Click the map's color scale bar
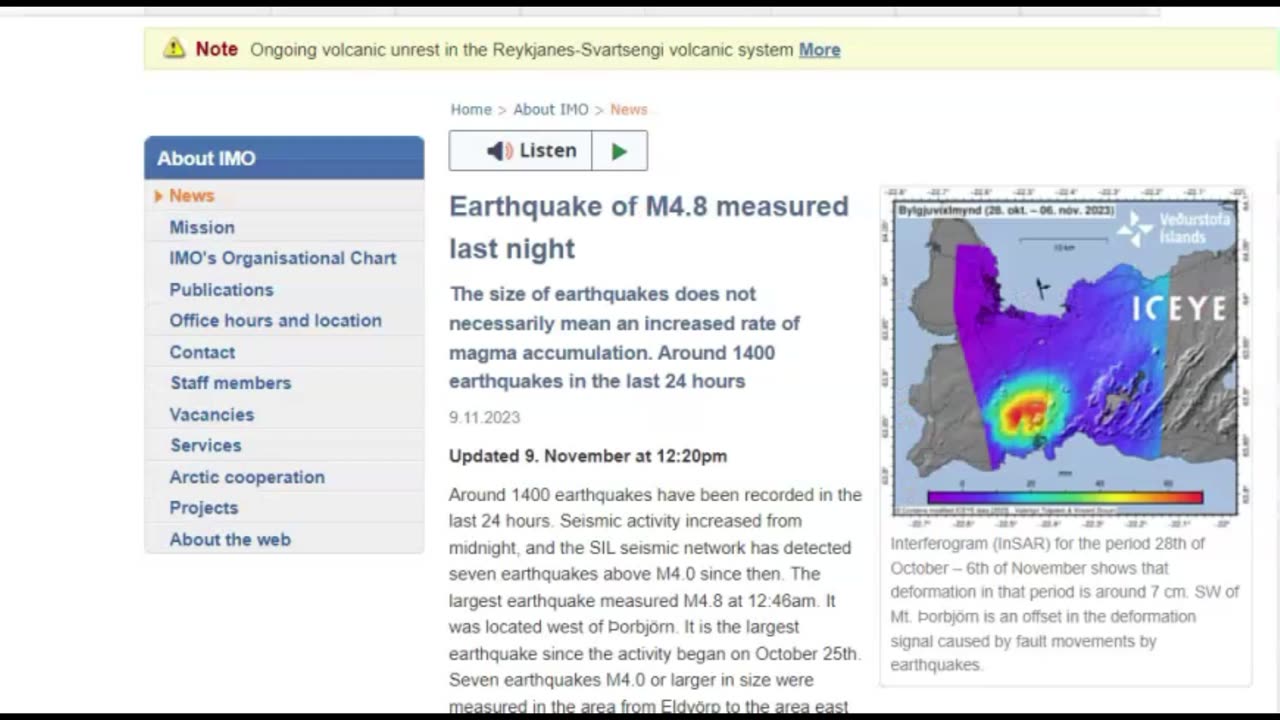1280x720 pixels. pyautogui.click(x=1065, y=497)
